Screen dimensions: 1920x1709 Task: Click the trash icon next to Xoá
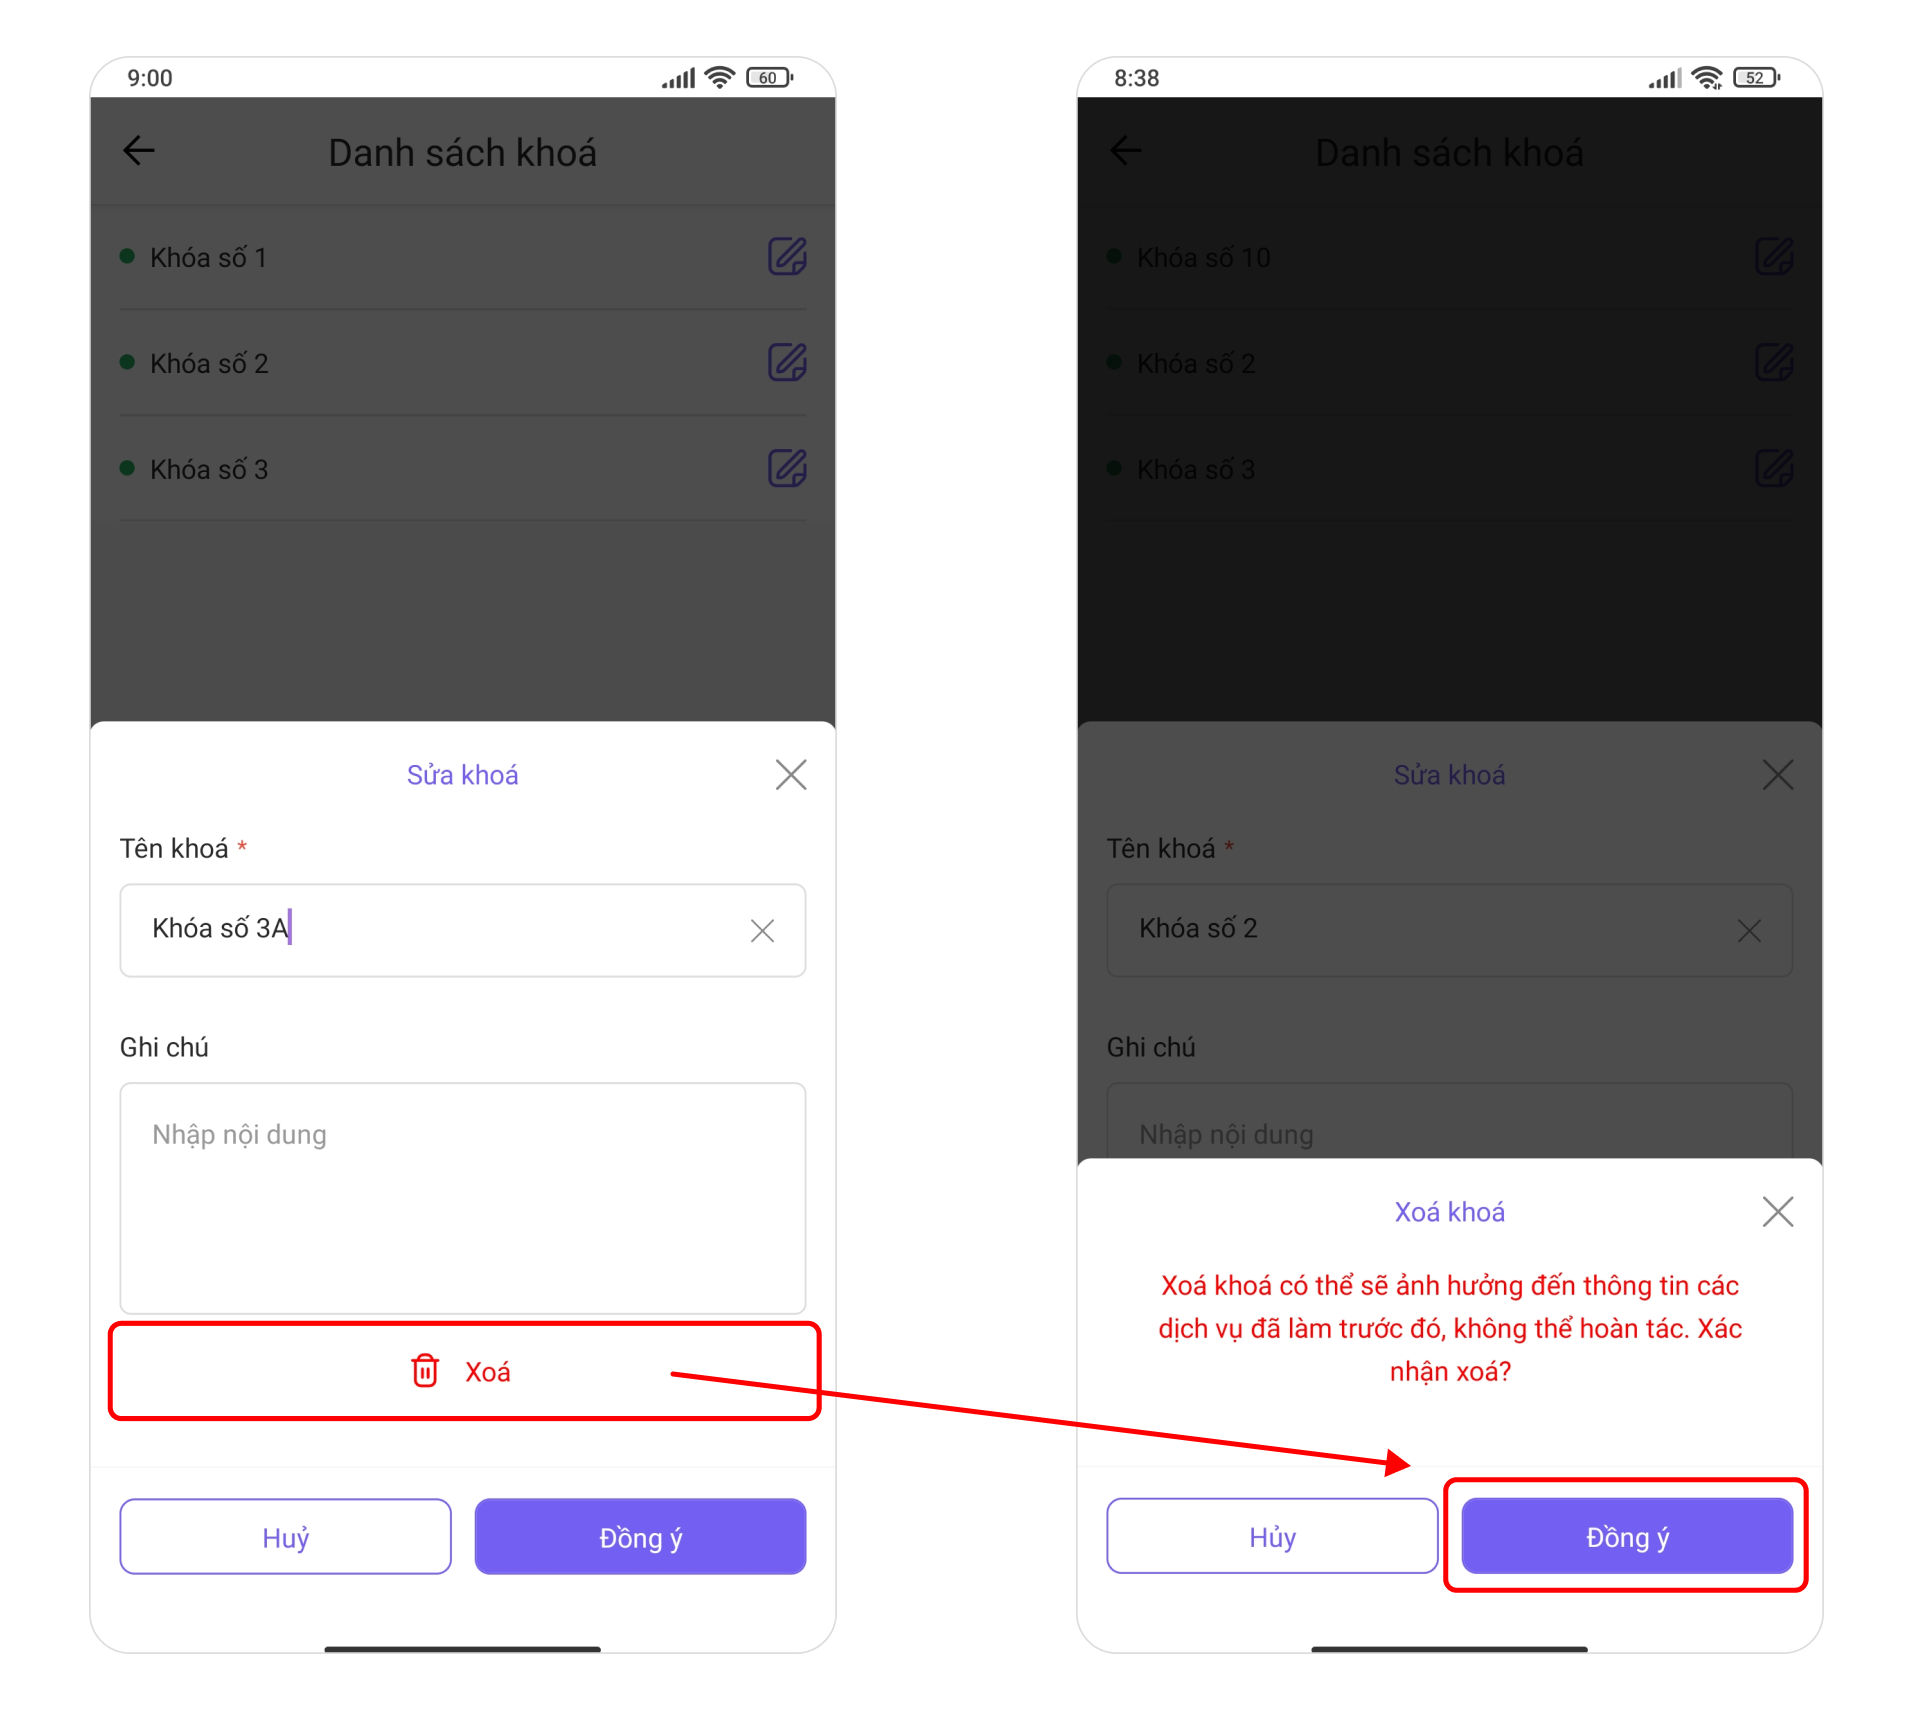point(425,1370)
